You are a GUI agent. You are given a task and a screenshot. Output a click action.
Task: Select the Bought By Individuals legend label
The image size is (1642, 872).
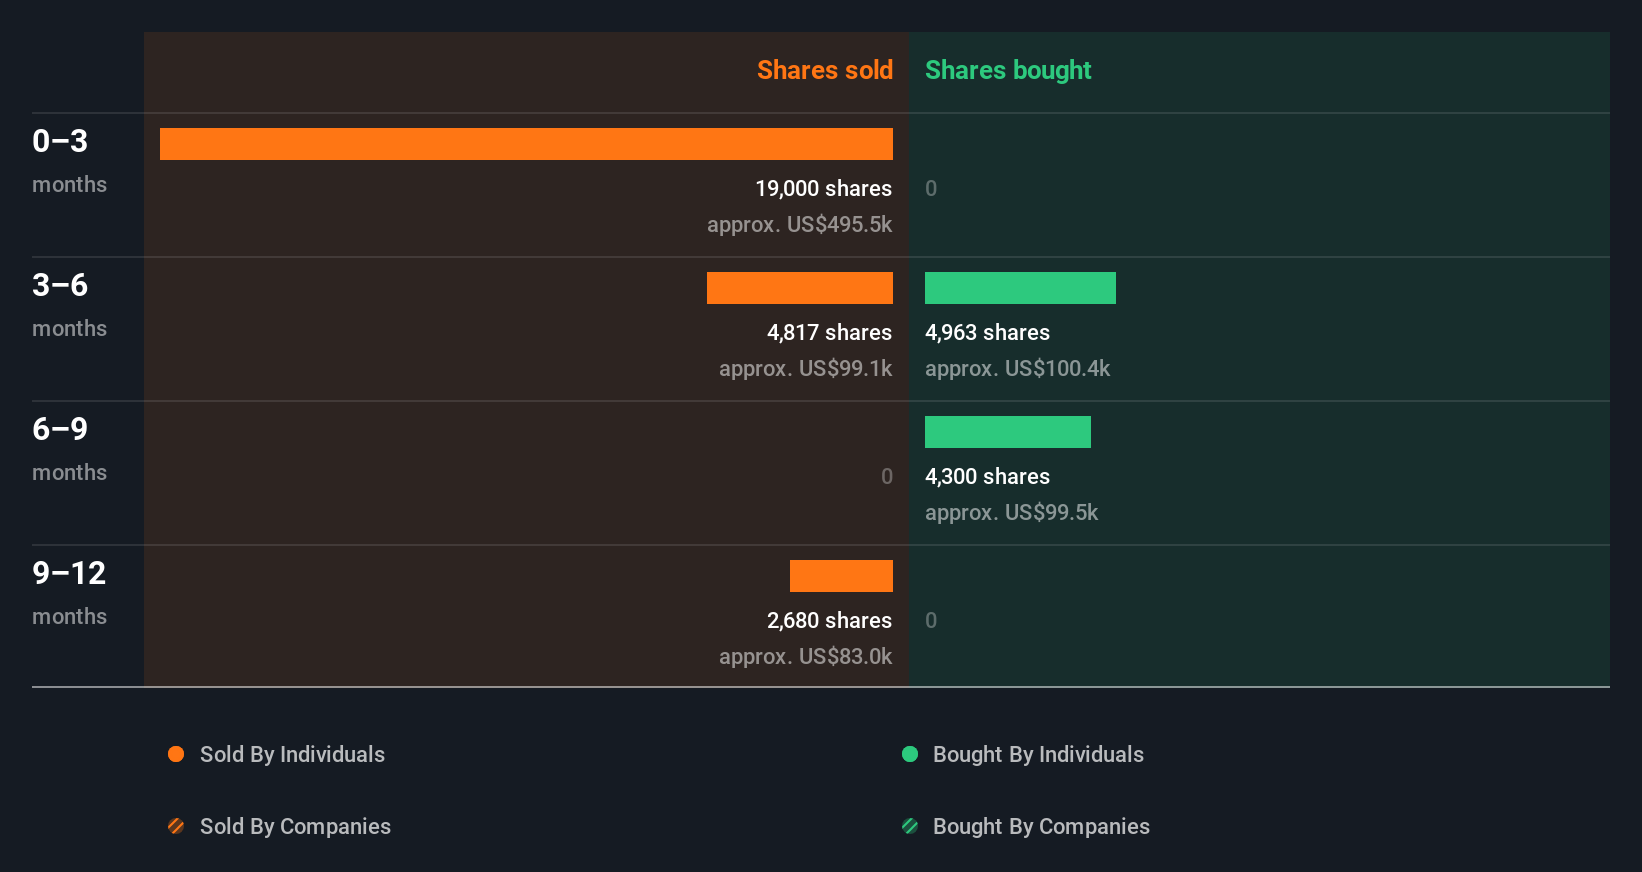(x=1038, y=754)
